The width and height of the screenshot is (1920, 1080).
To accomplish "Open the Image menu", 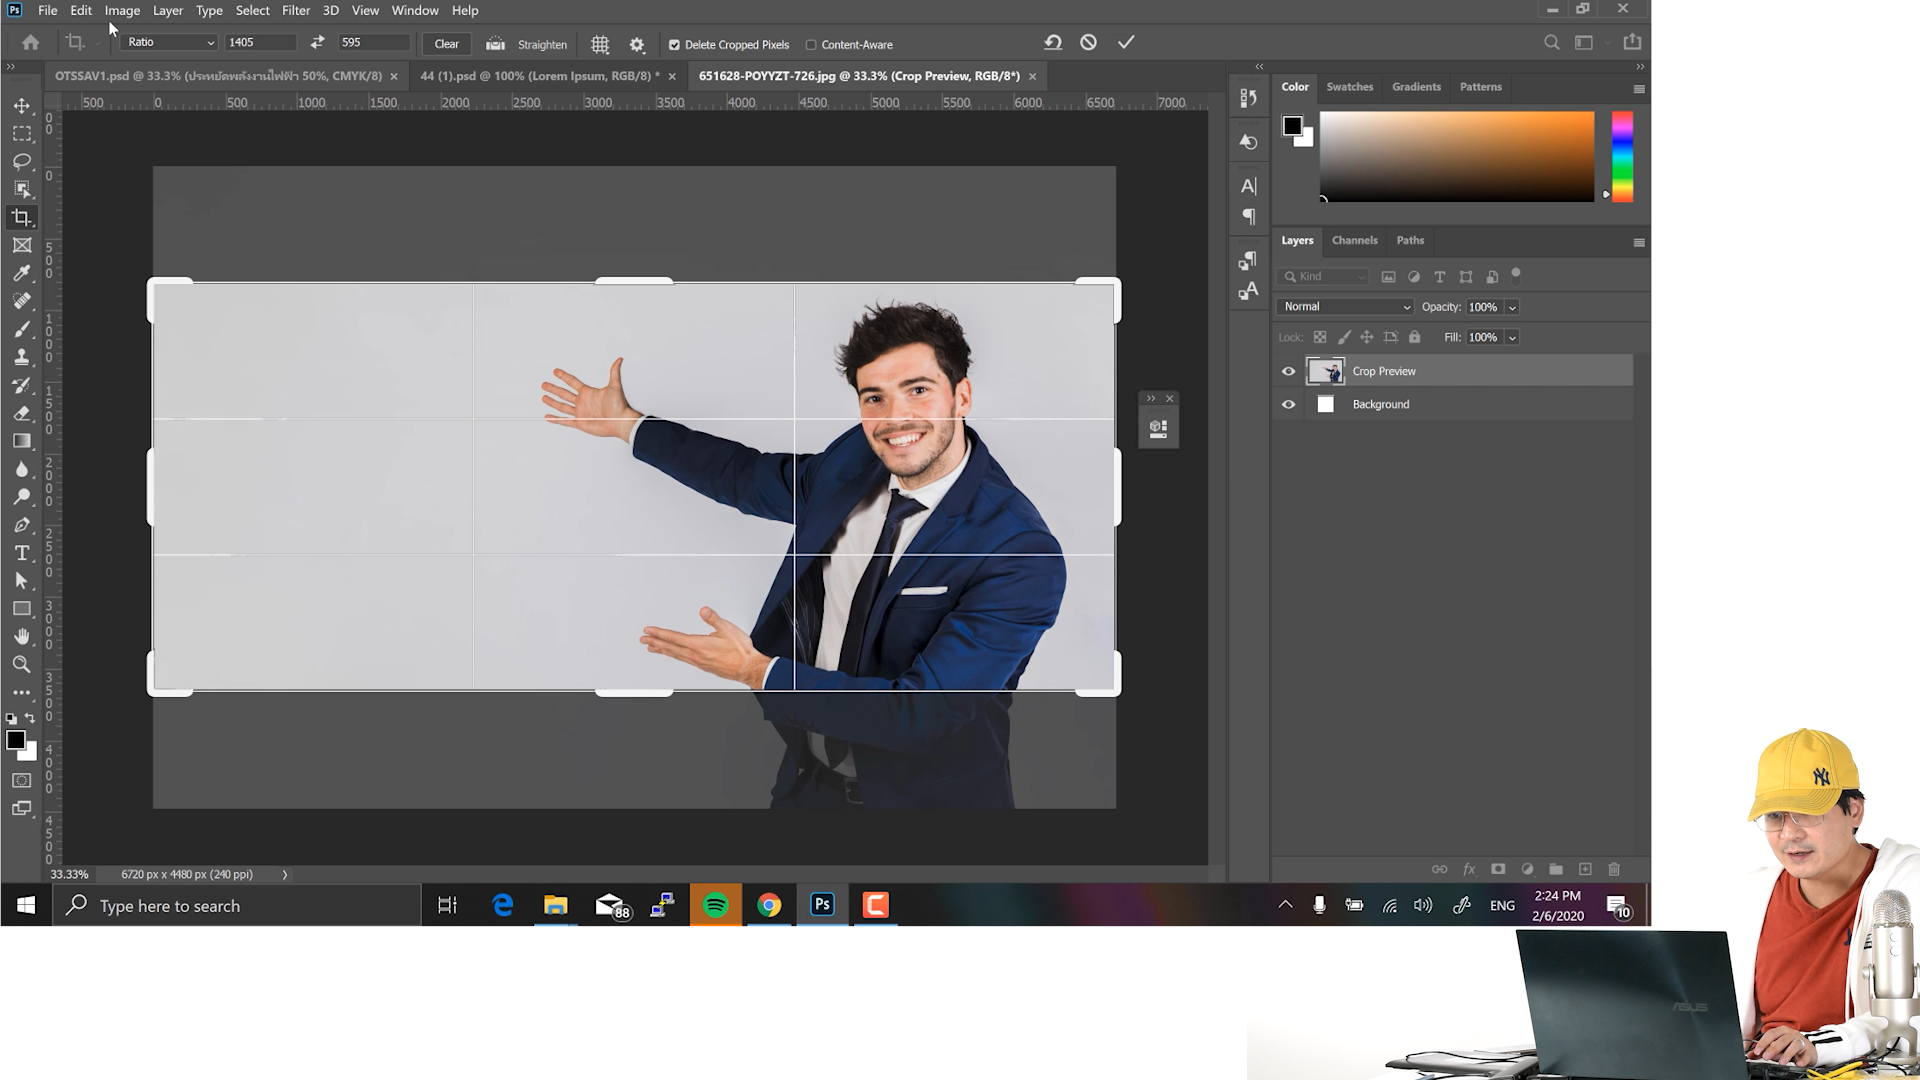I will (122, 10).
